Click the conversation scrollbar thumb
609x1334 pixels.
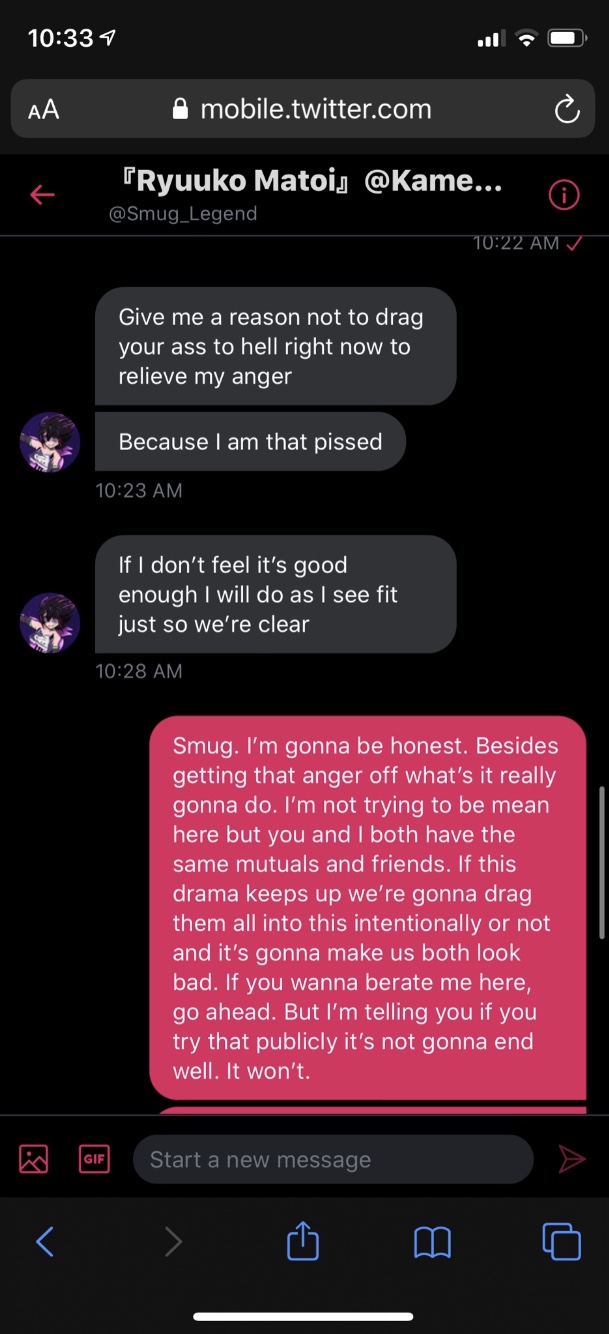pos(601,863)
